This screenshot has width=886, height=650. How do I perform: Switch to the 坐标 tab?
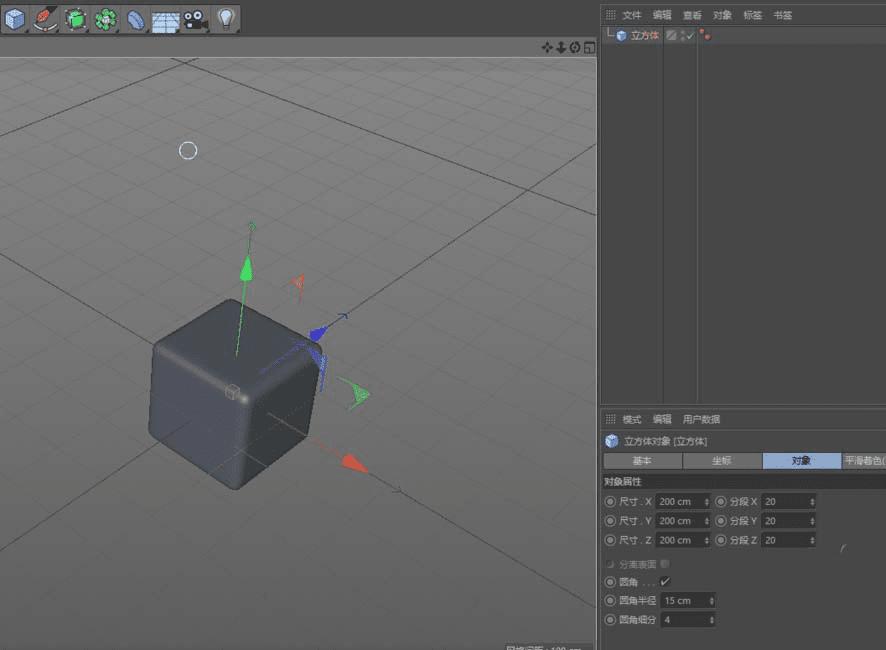(722, 461)
